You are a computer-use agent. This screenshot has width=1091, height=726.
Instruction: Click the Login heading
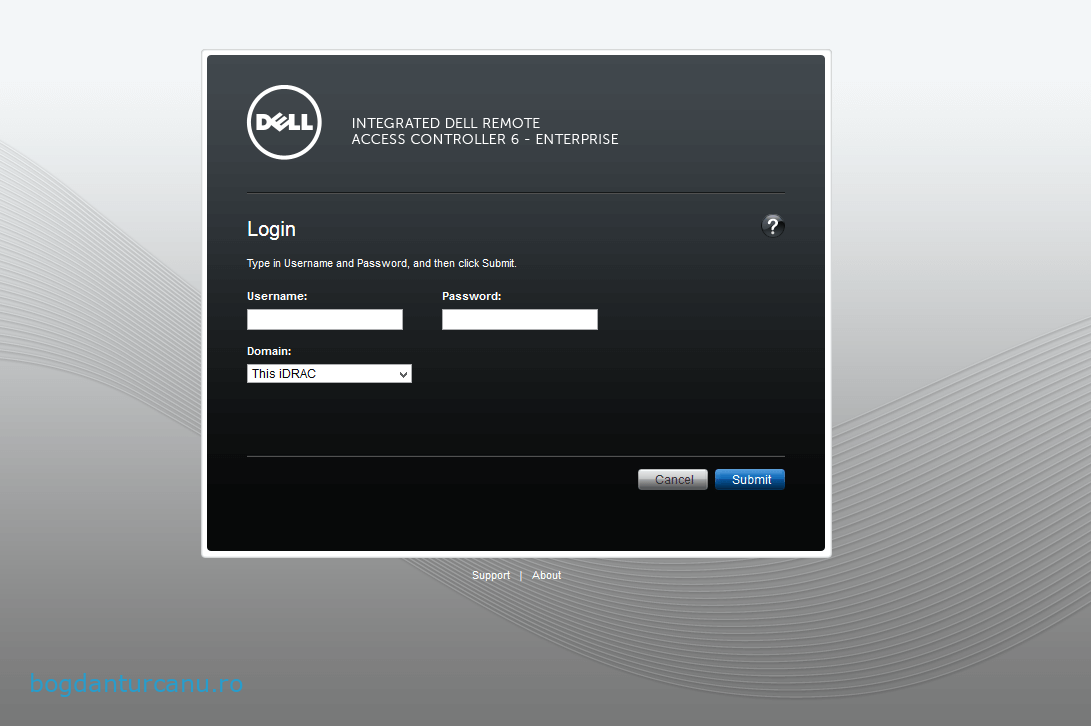coord(271,229)
